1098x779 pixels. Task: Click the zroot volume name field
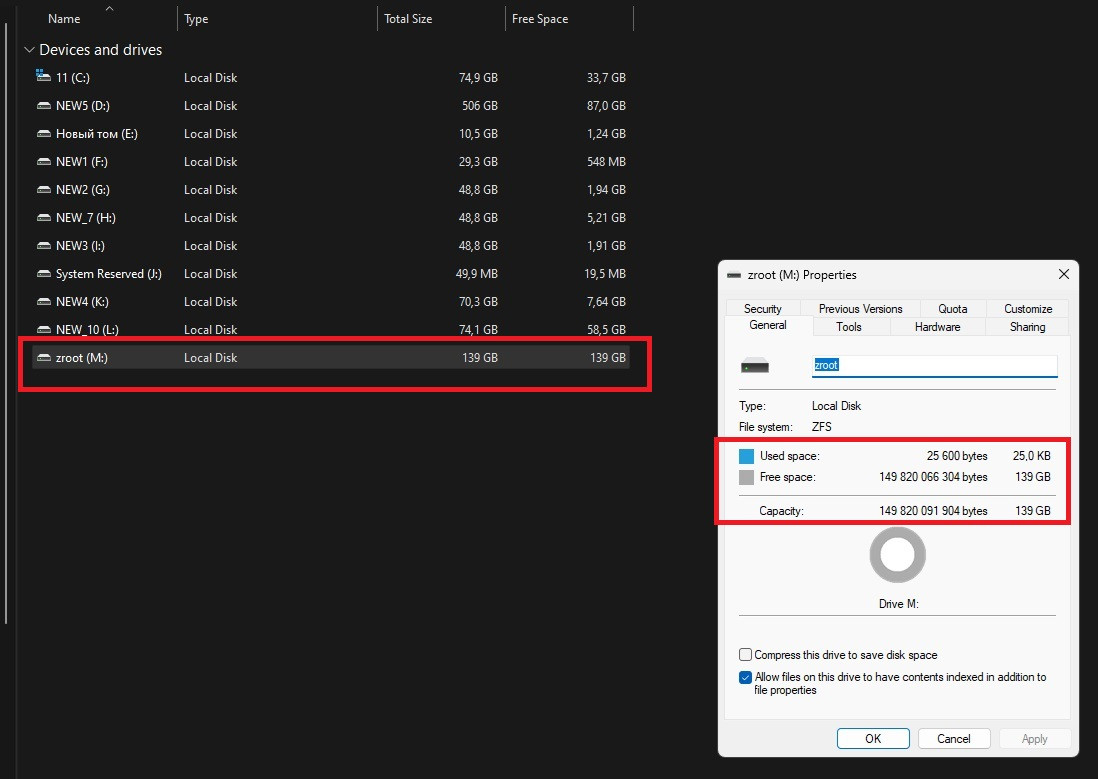point(935,365)
